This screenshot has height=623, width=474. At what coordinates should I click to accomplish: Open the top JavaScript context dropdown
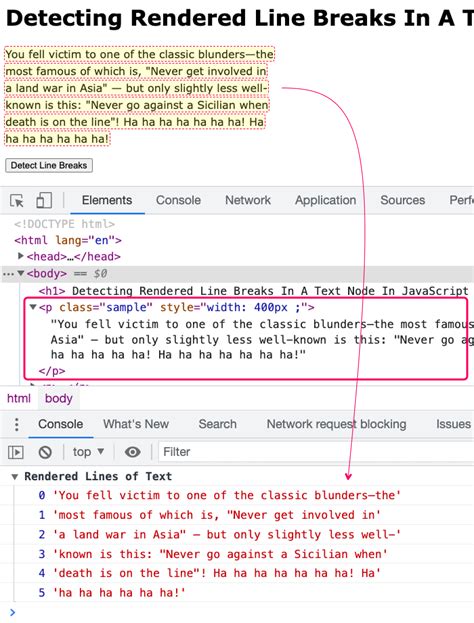point(88,452)
